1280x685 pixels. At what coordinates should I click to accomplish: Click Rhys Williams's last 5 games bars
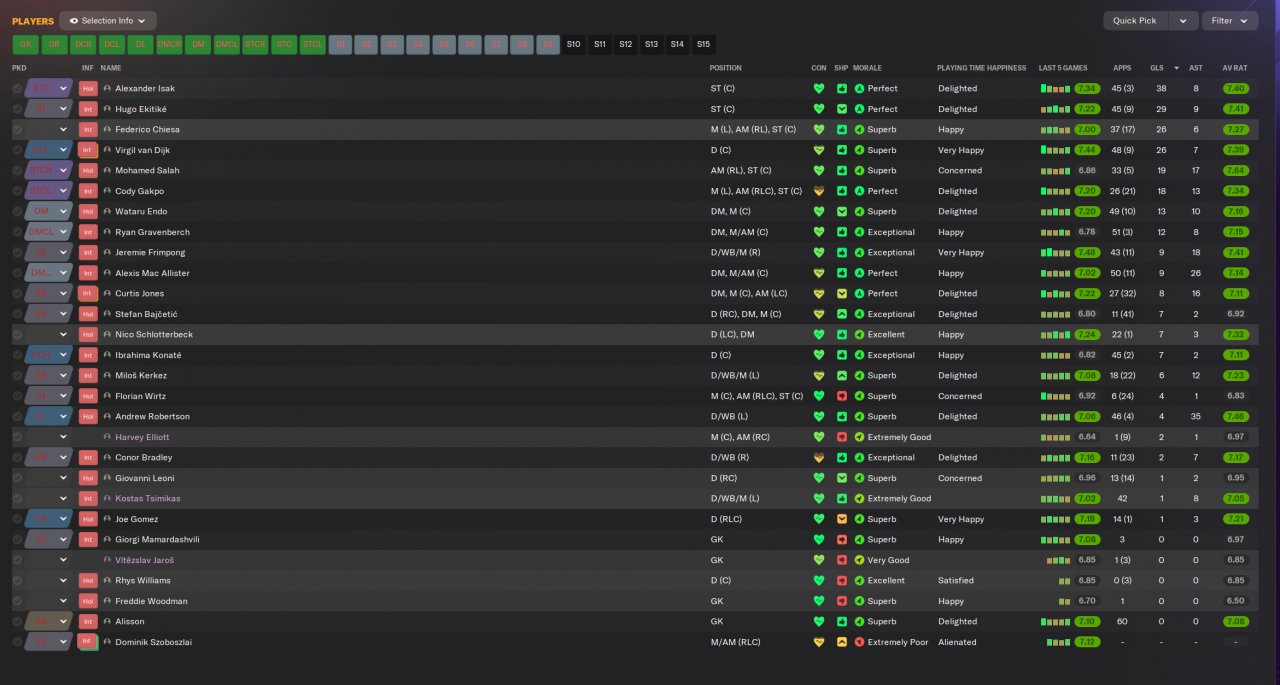pyautogui.click(x=1065, y=581)
